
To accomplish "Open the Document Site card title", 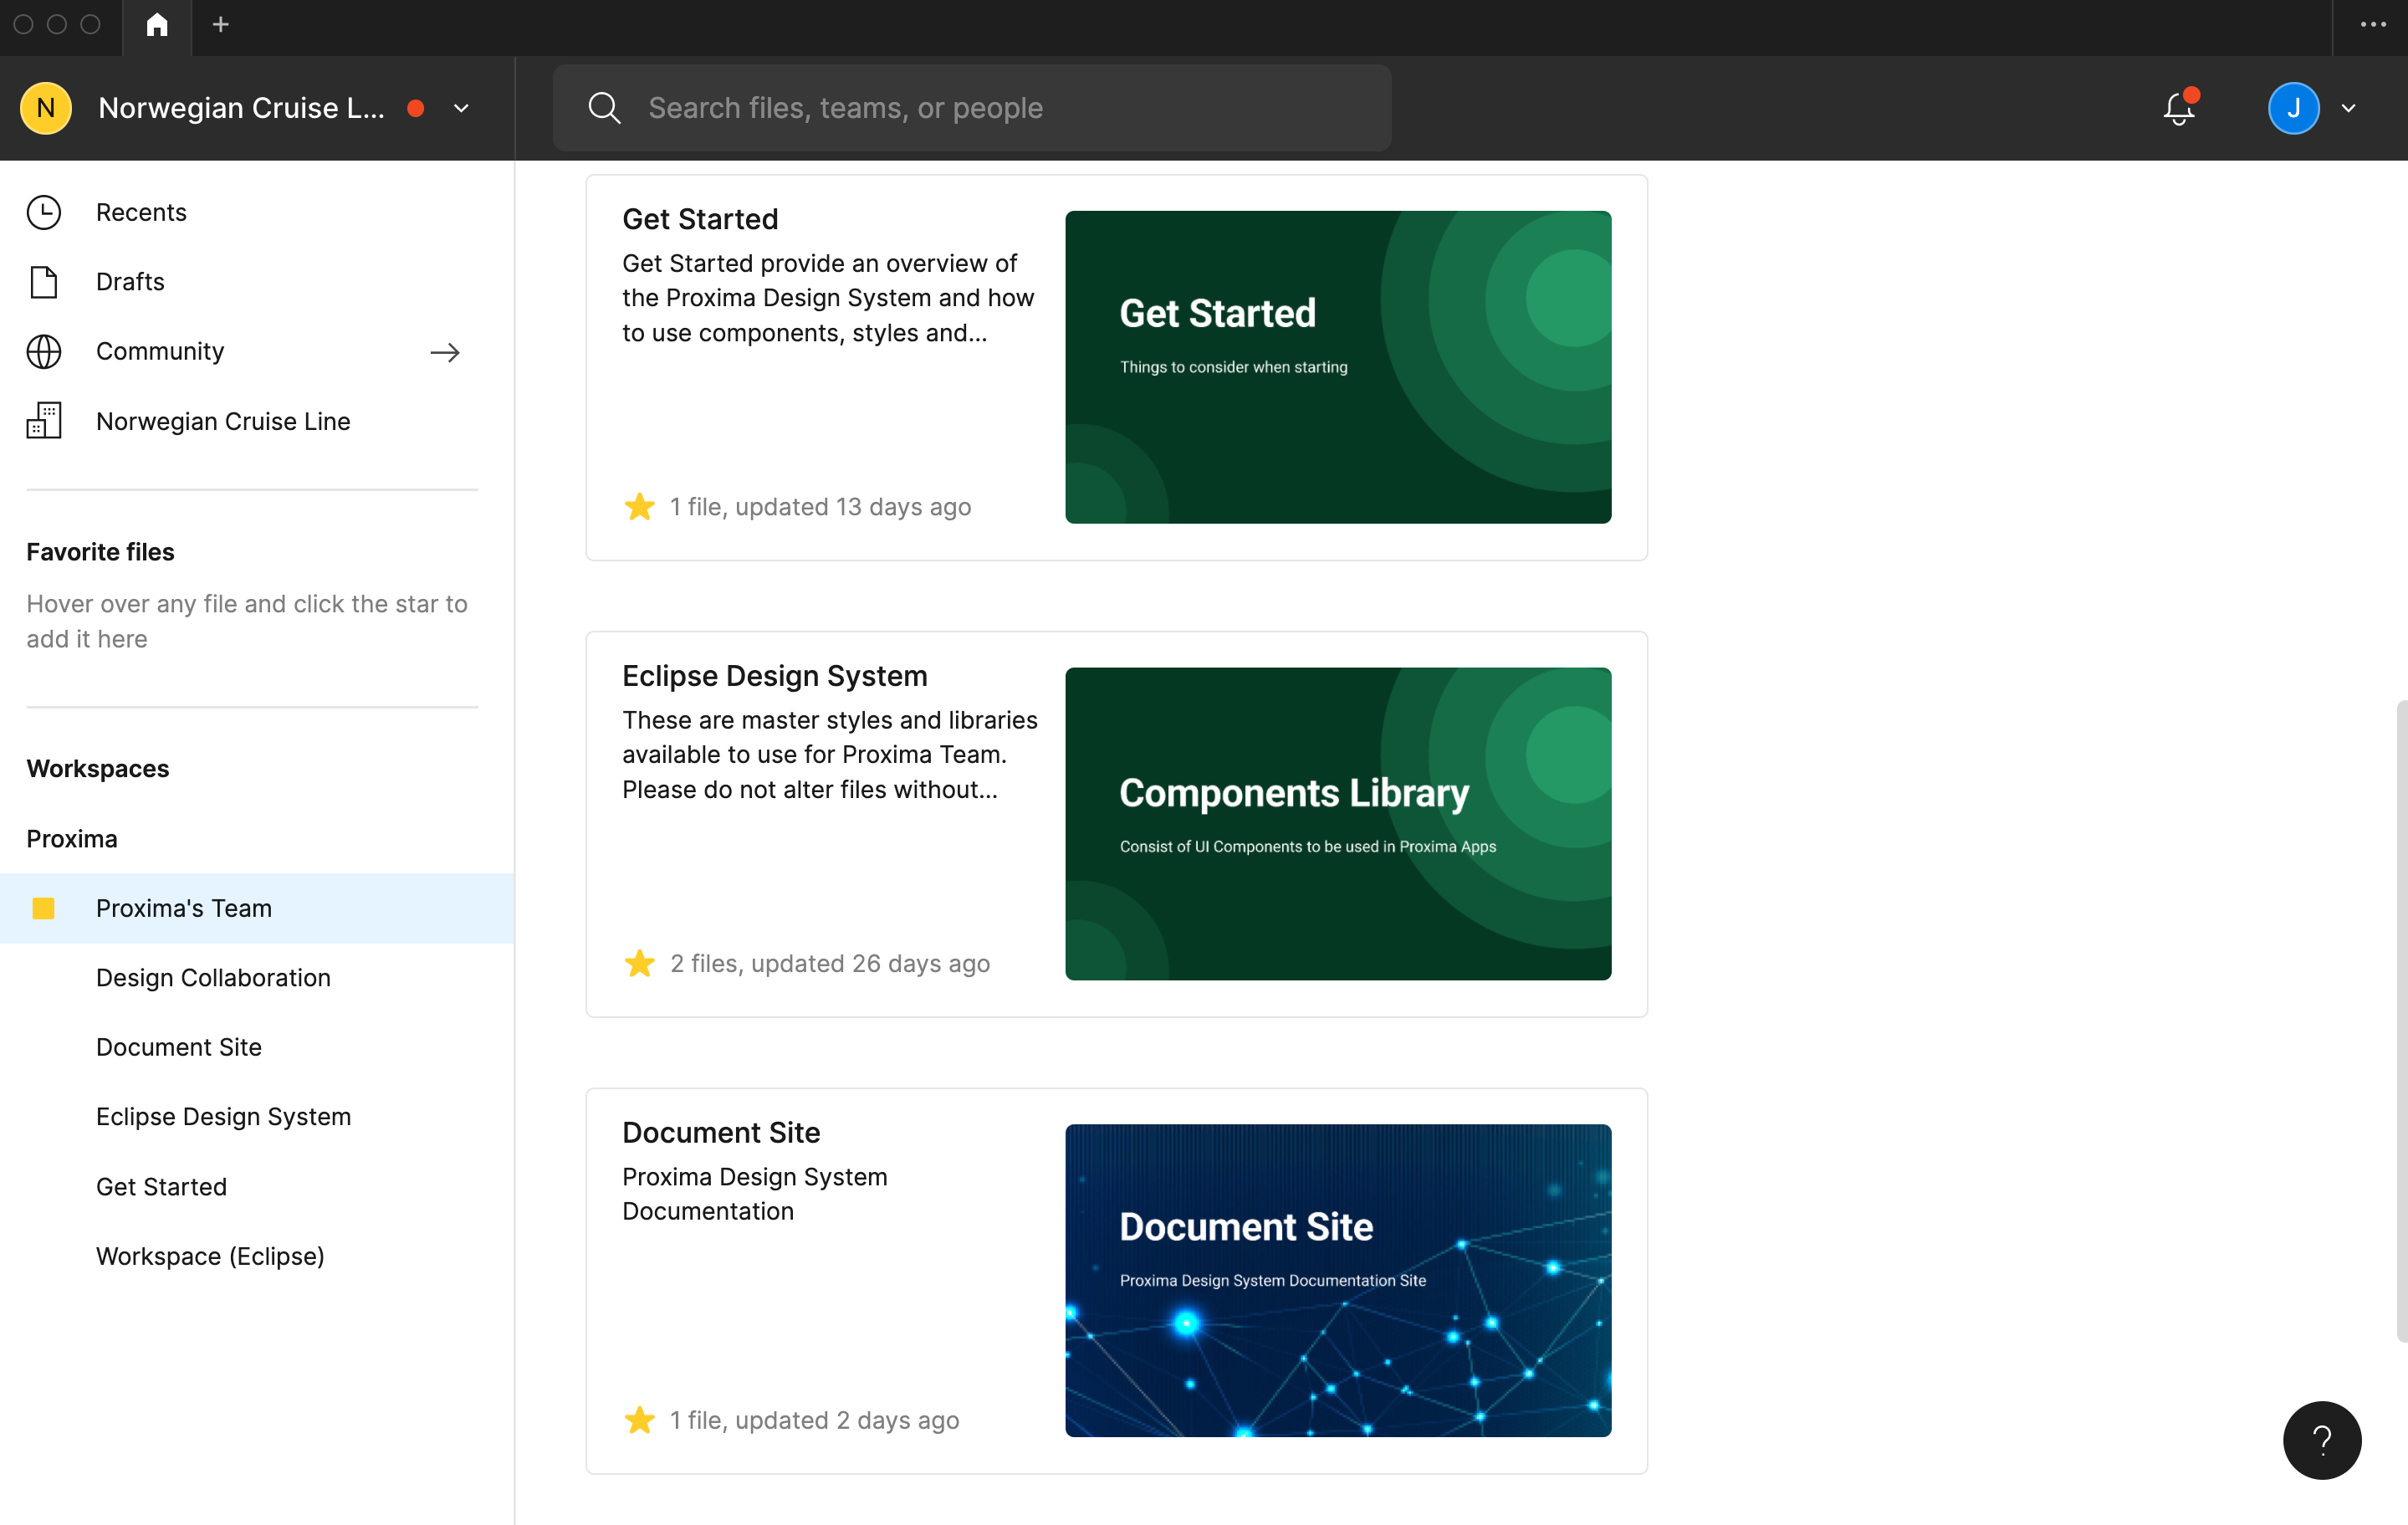I will coord(721,1133).
